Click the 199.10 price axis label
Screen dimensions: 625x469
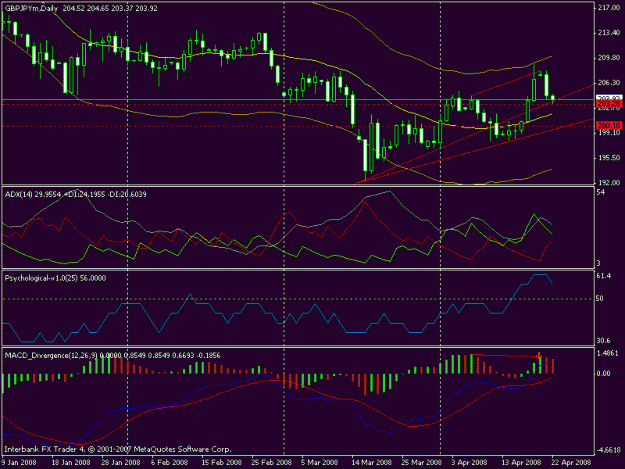click(x=609, y=133)
